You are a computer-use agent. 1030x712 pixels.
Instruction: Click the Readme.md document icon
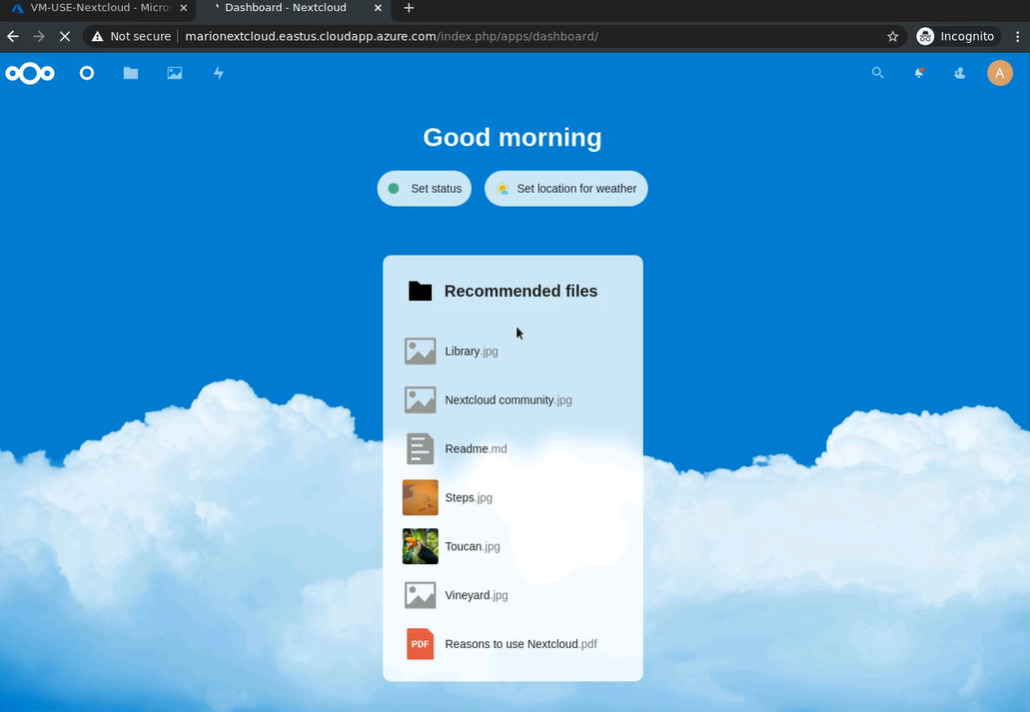pyautogui.click(x=420, y=449)
